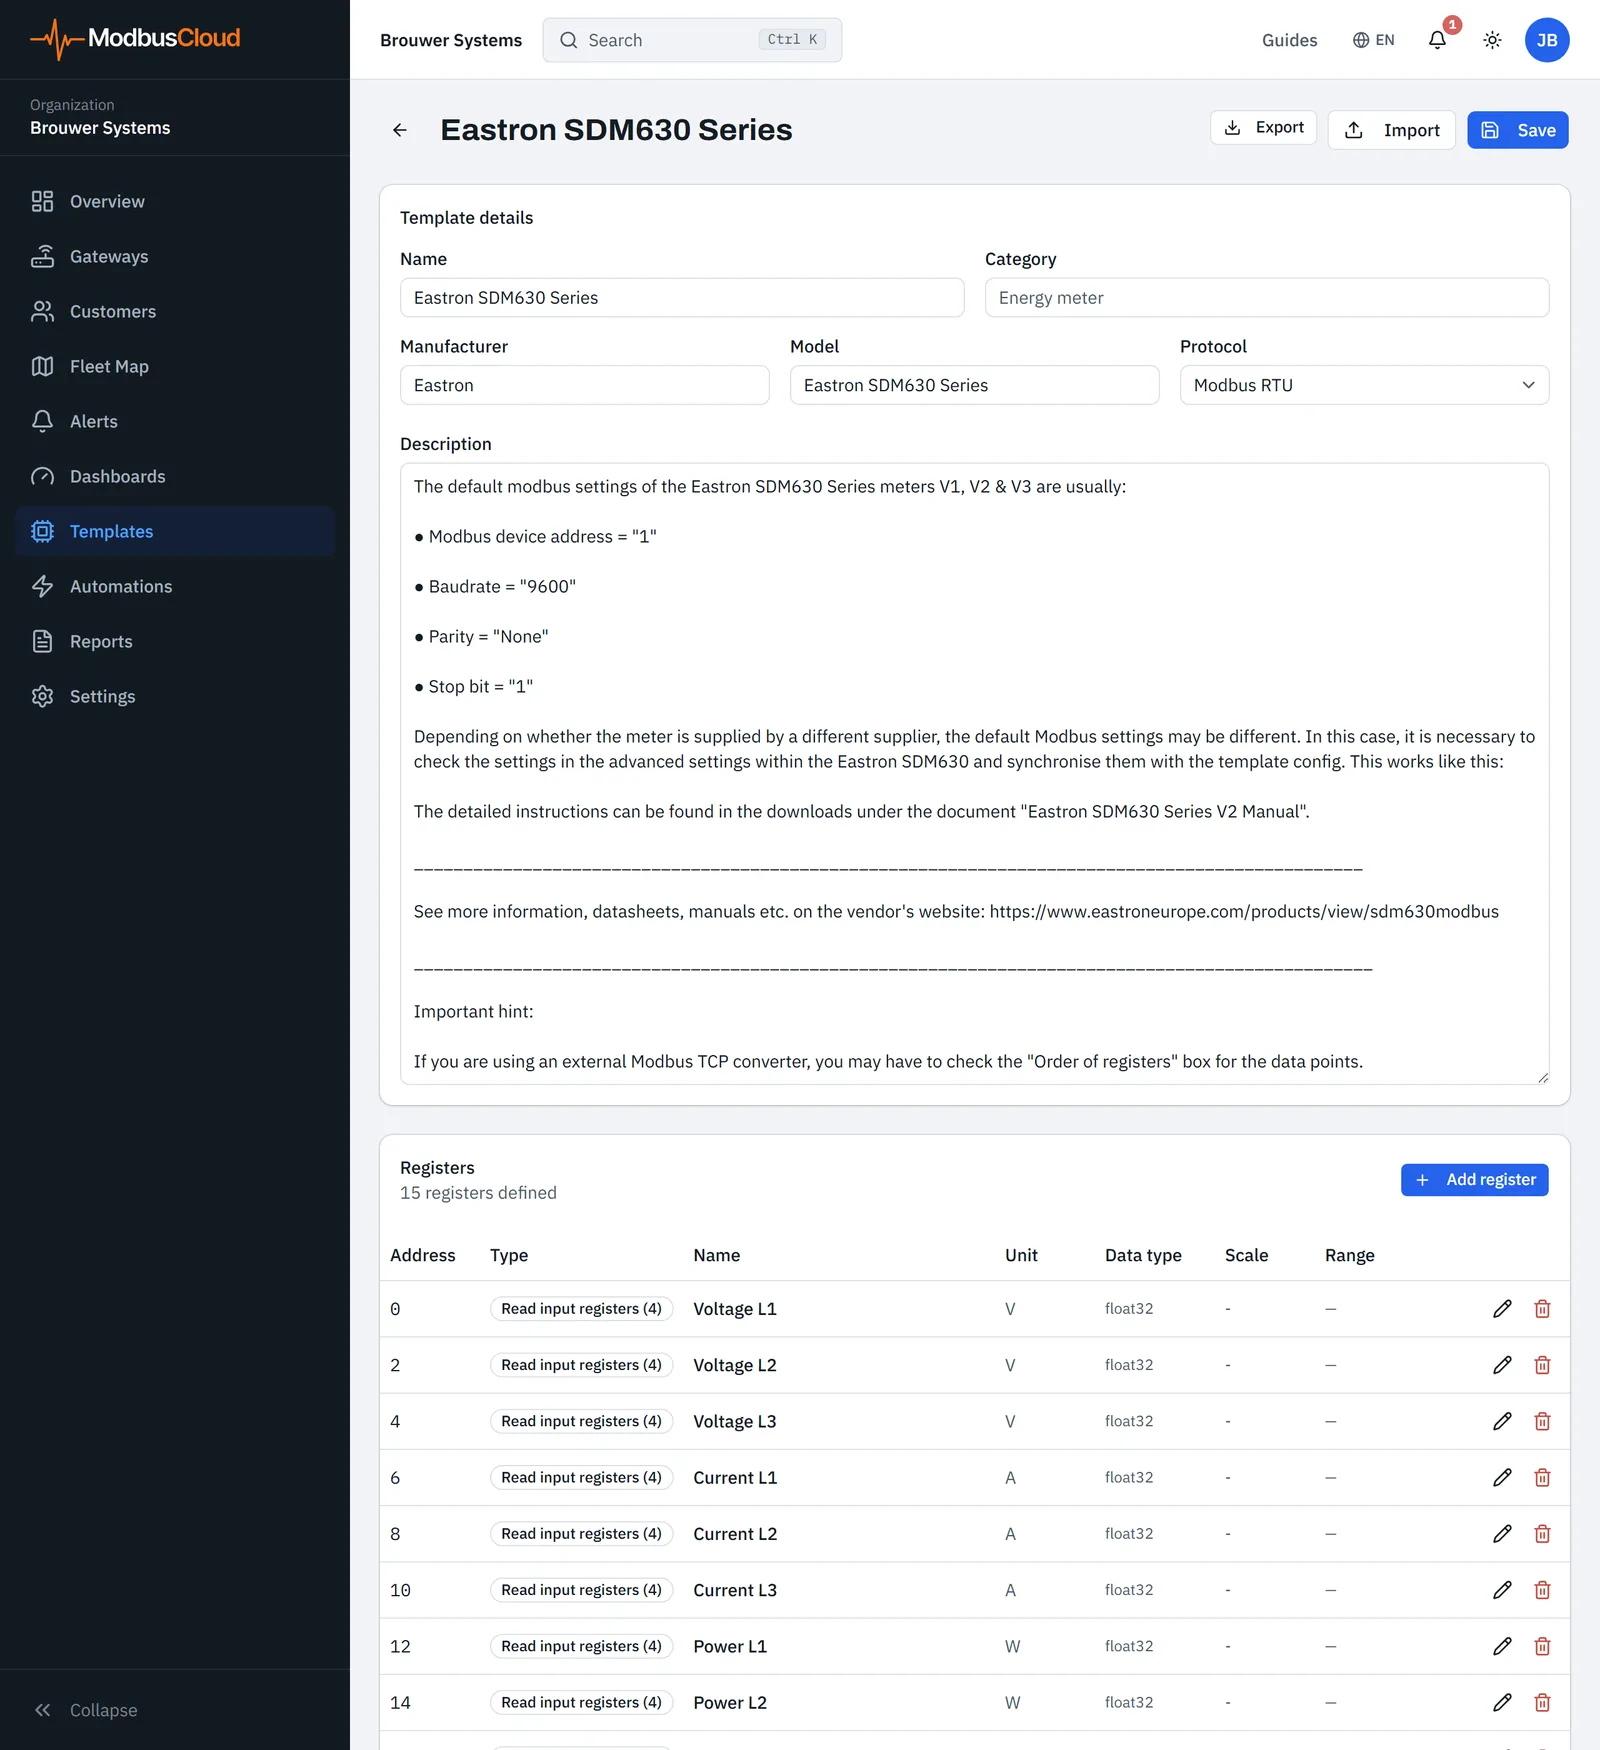Add a new register
Screen dimensions: 1600x1750
(x=1474, y=1180)
